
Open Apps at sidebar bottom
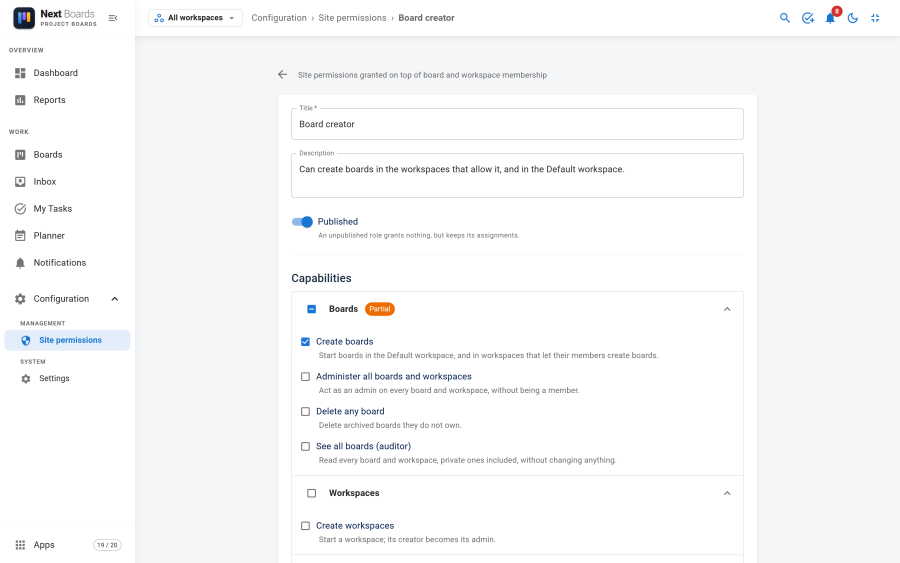point(44,545)
